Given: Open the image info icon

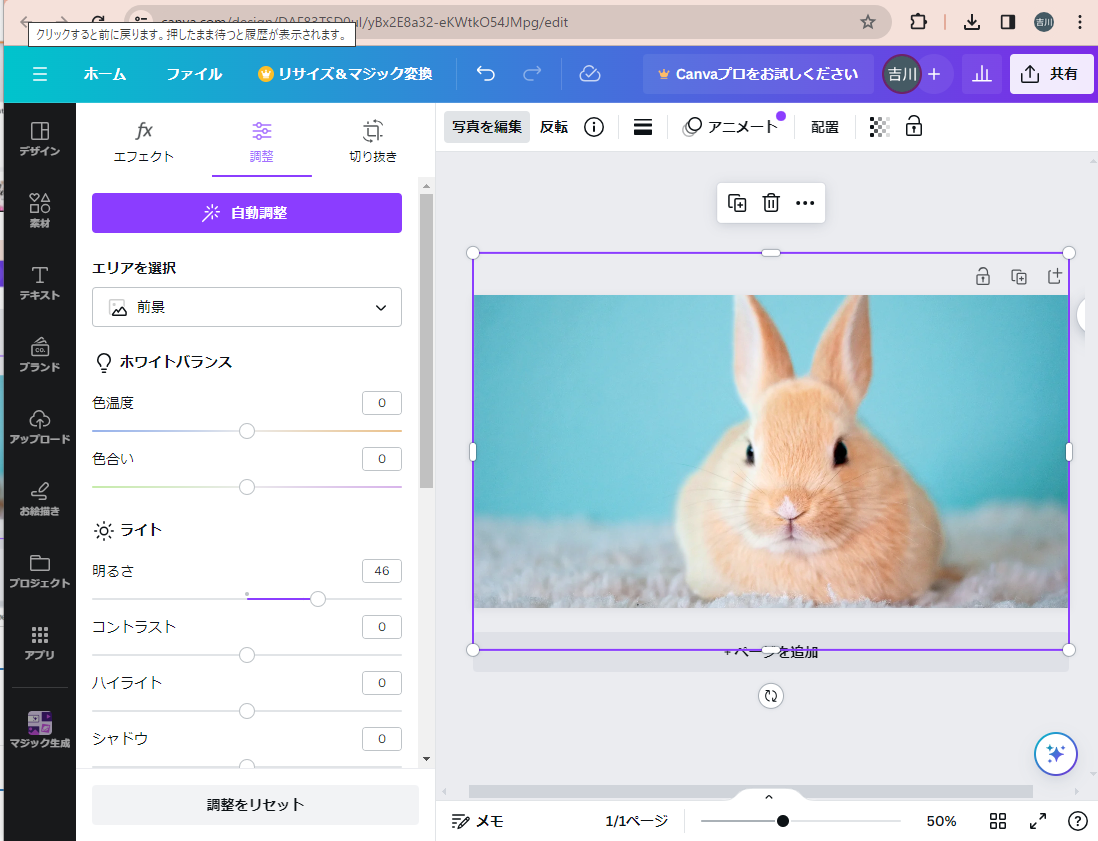Looking at the screenshot, I should point(594,127).
